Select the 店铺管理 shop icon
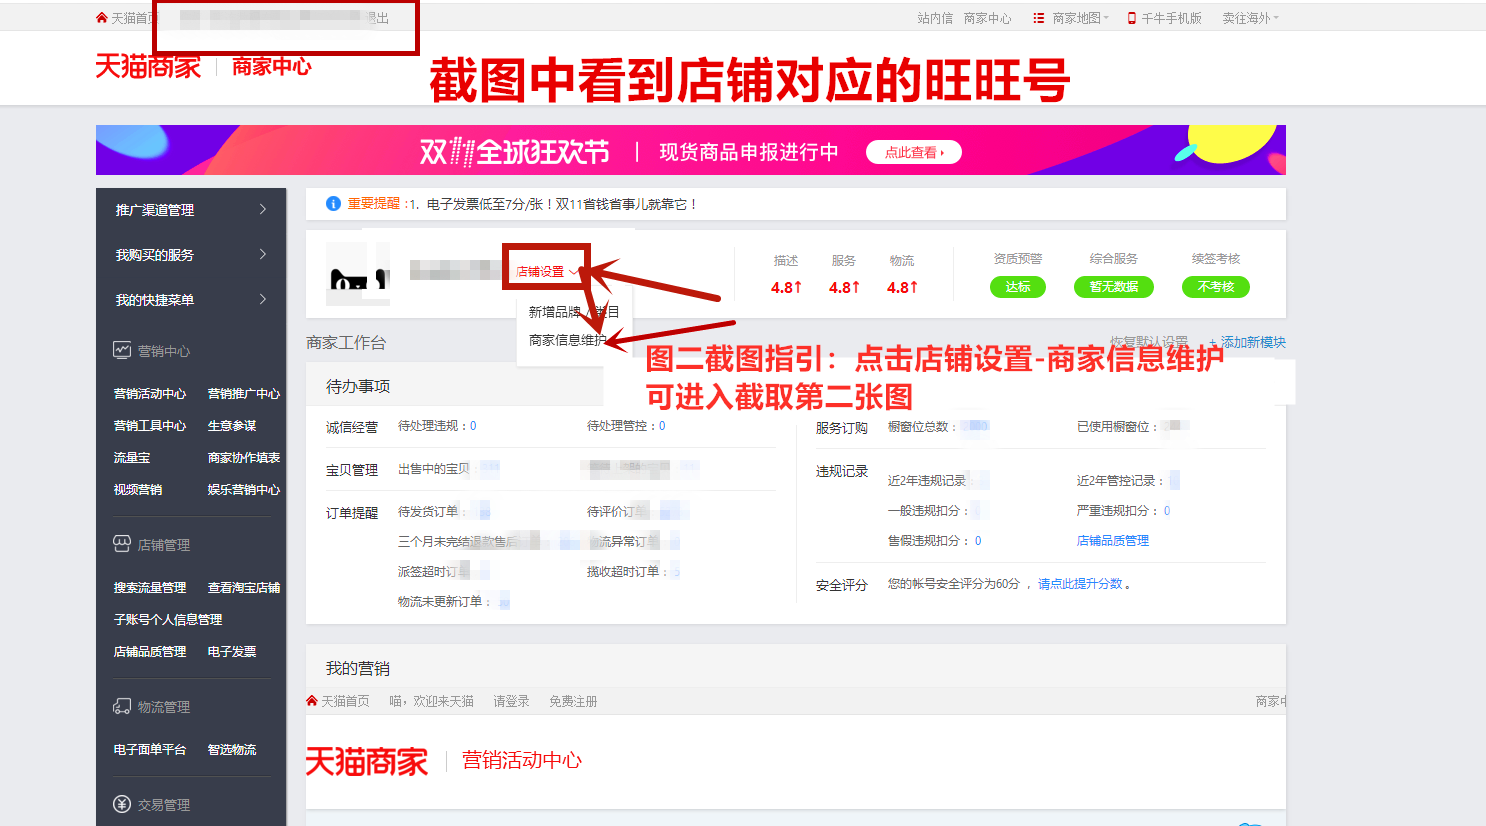This screenshot has width=1486, height=826. [x=122, y=544]
